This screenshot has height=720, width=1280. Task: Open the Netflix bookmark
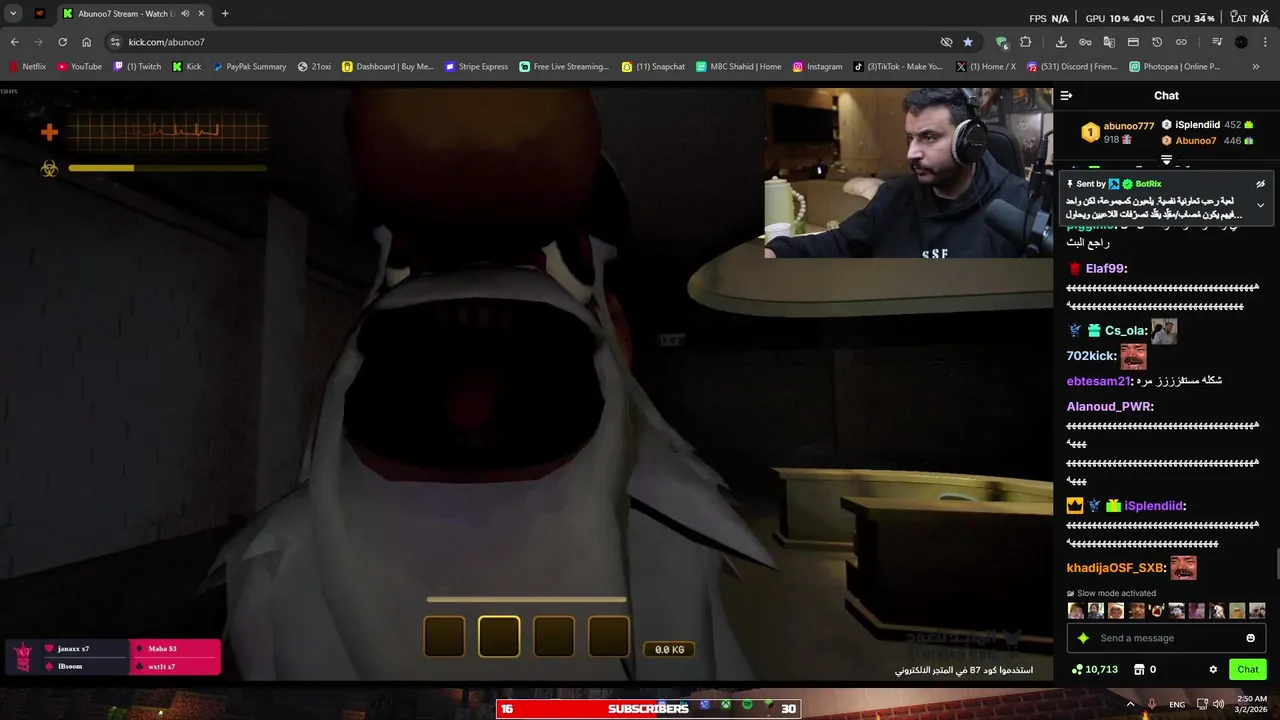click(27, 67)
